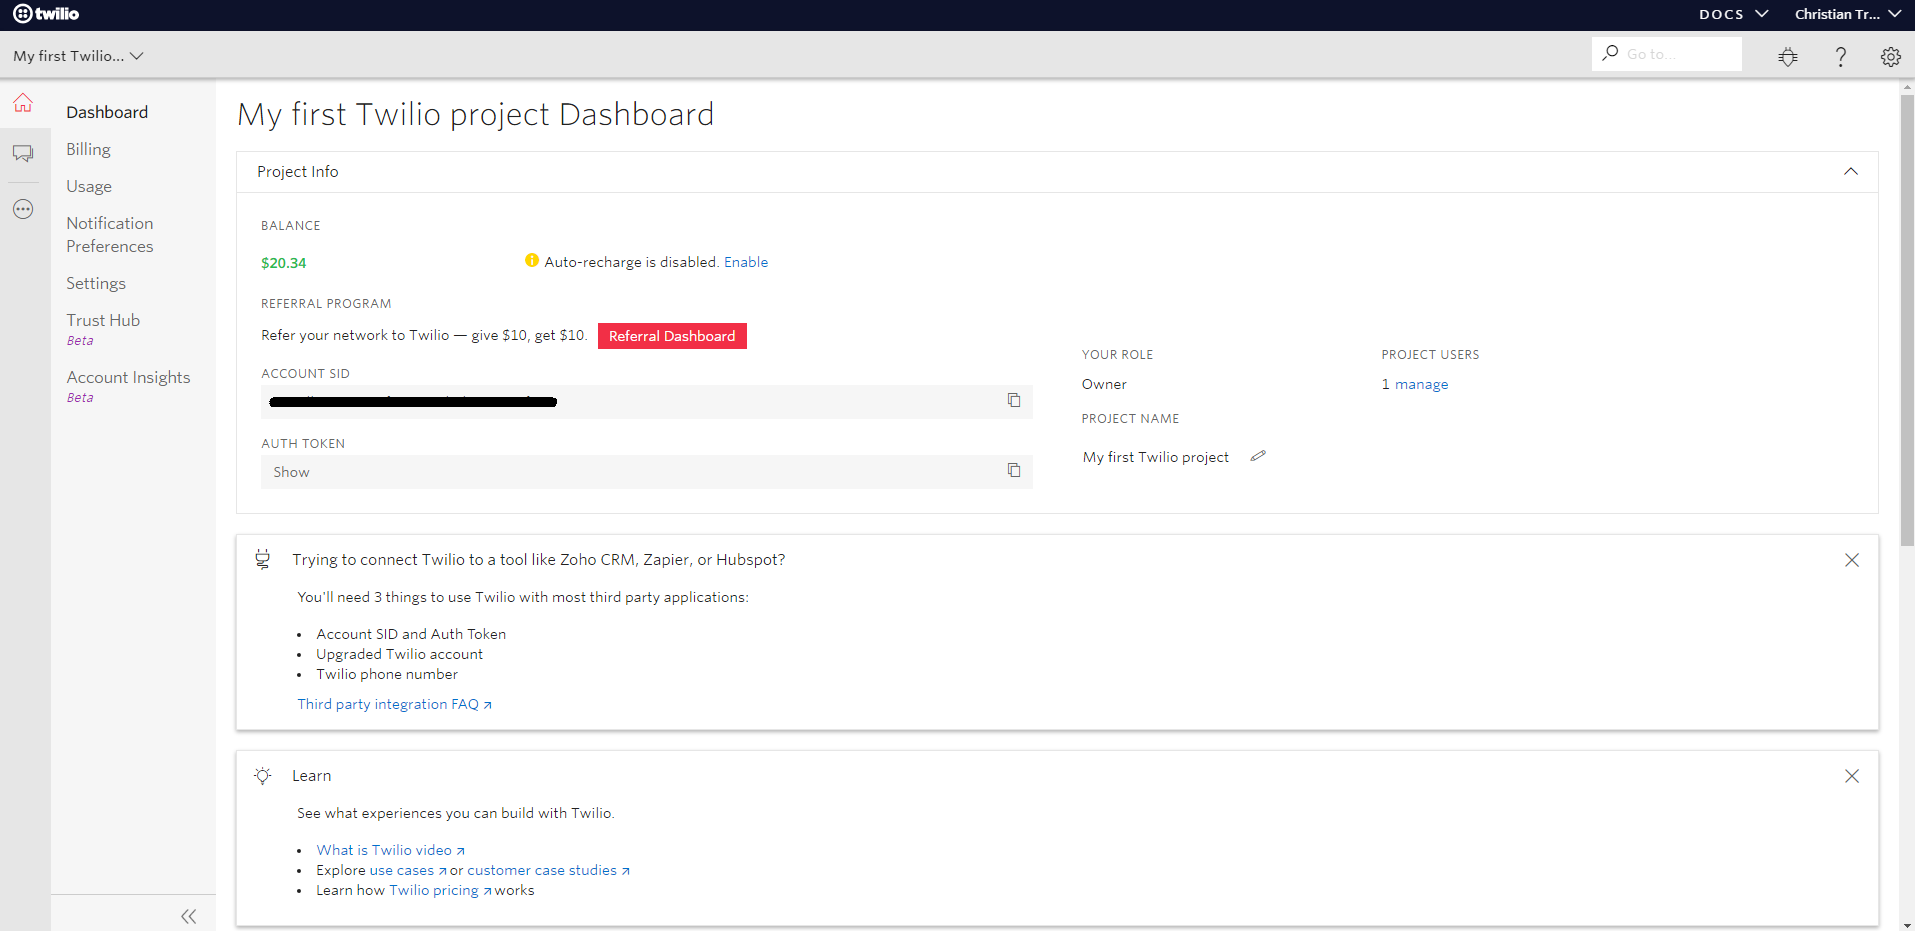Show the Auth Token

(291, 472)
